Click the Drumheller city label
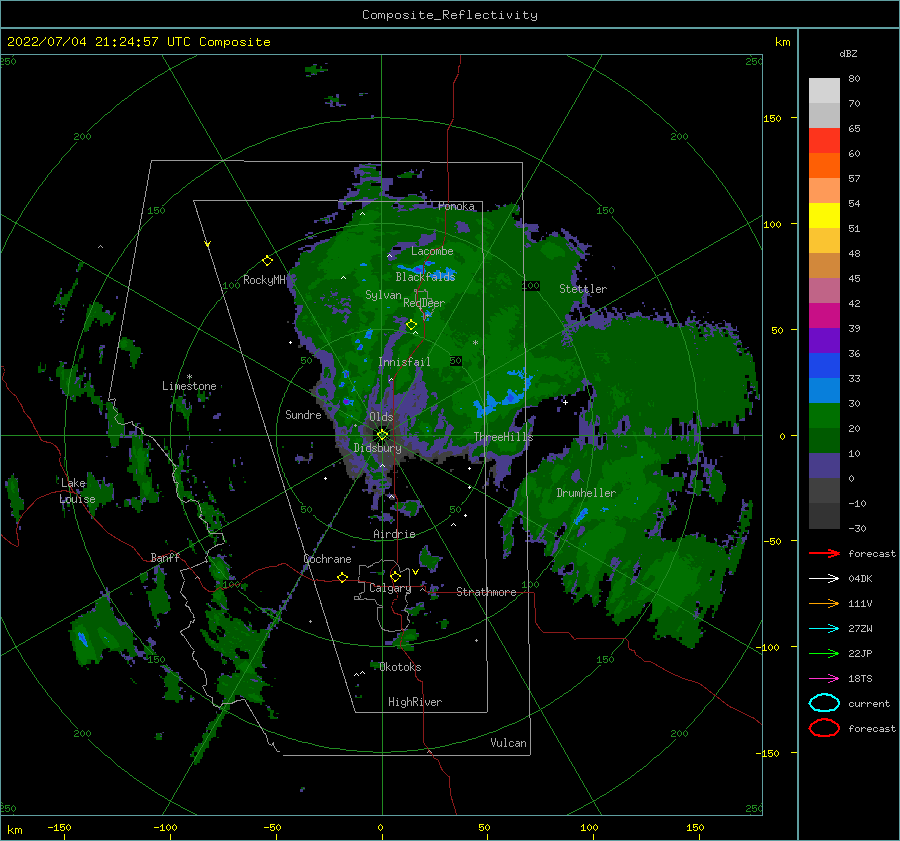Screen dimensions: 900x841 (x=586, y=493)
